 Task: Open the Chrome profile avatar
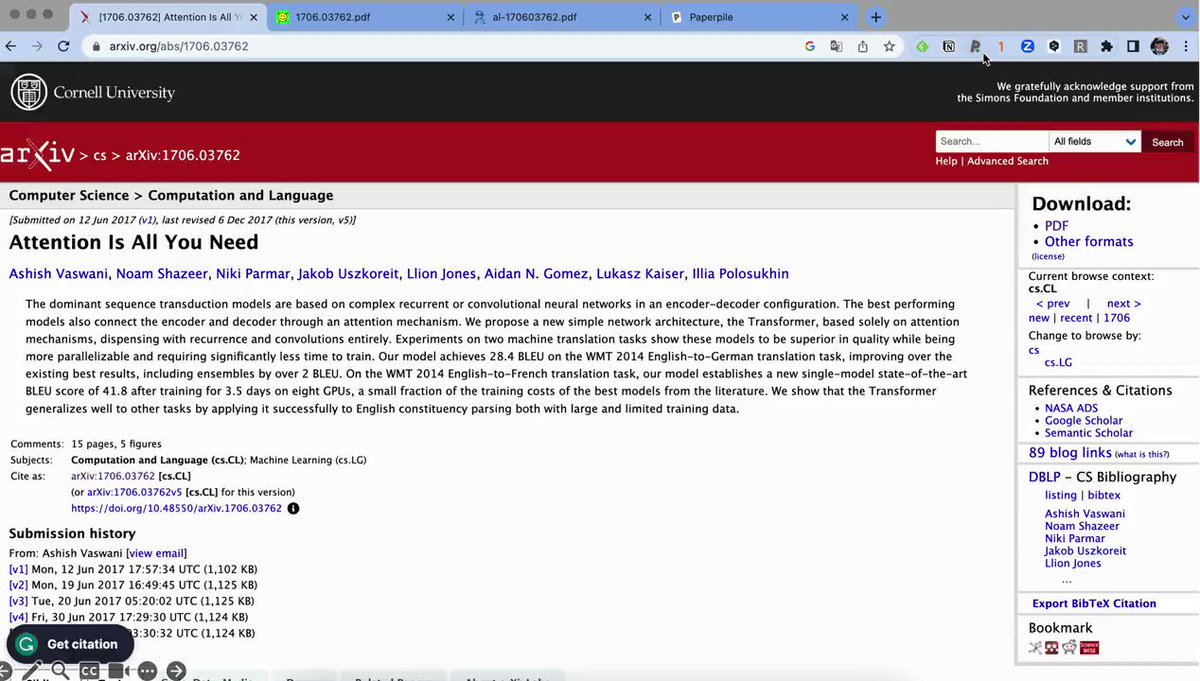tap(1159, 46)
